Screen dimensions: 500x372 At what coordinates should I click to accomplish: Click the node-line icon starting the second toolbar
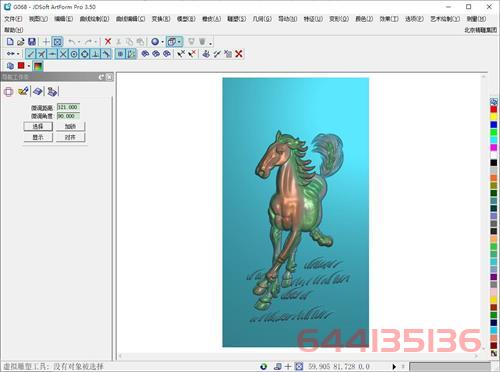(10, 54)
